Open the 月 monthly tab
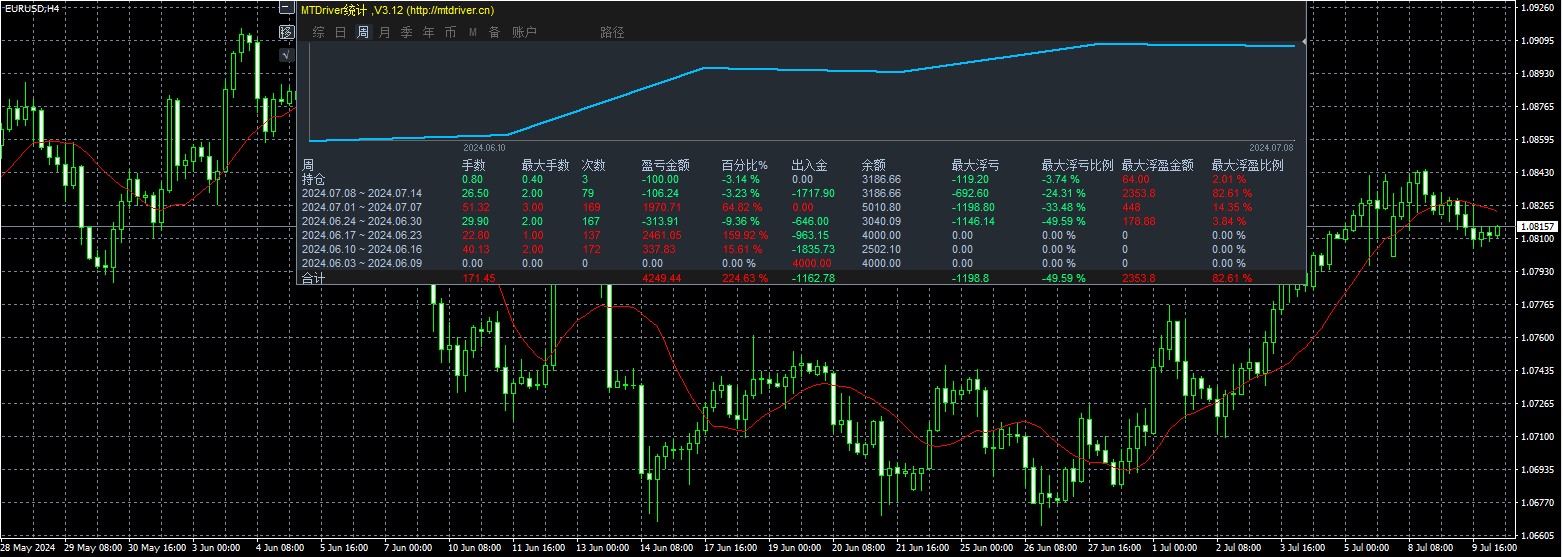The image size is (1563, 557). [x=385, y=32]
